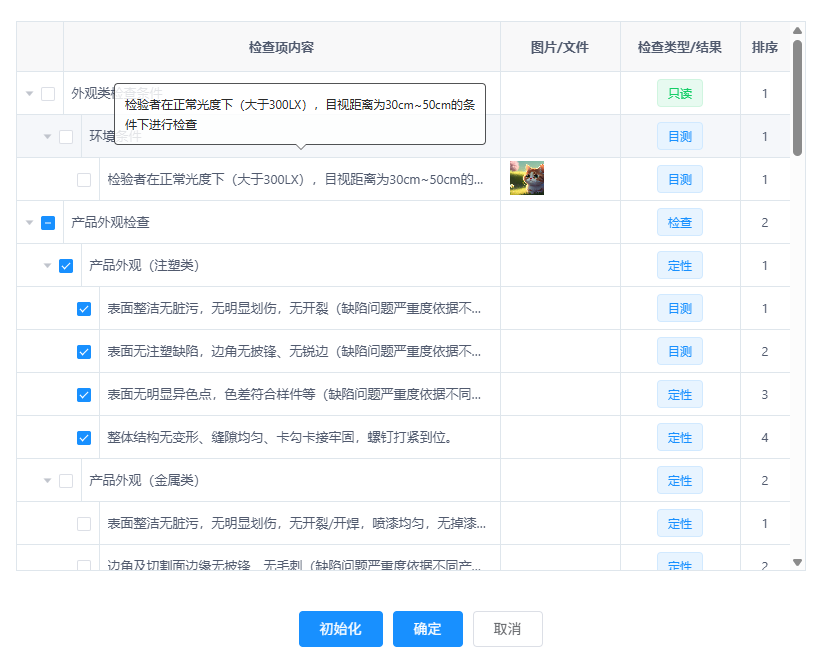Collapse the 产品外观（金属类）node
This screenshot has height=662, width=838.
point(47,481)
